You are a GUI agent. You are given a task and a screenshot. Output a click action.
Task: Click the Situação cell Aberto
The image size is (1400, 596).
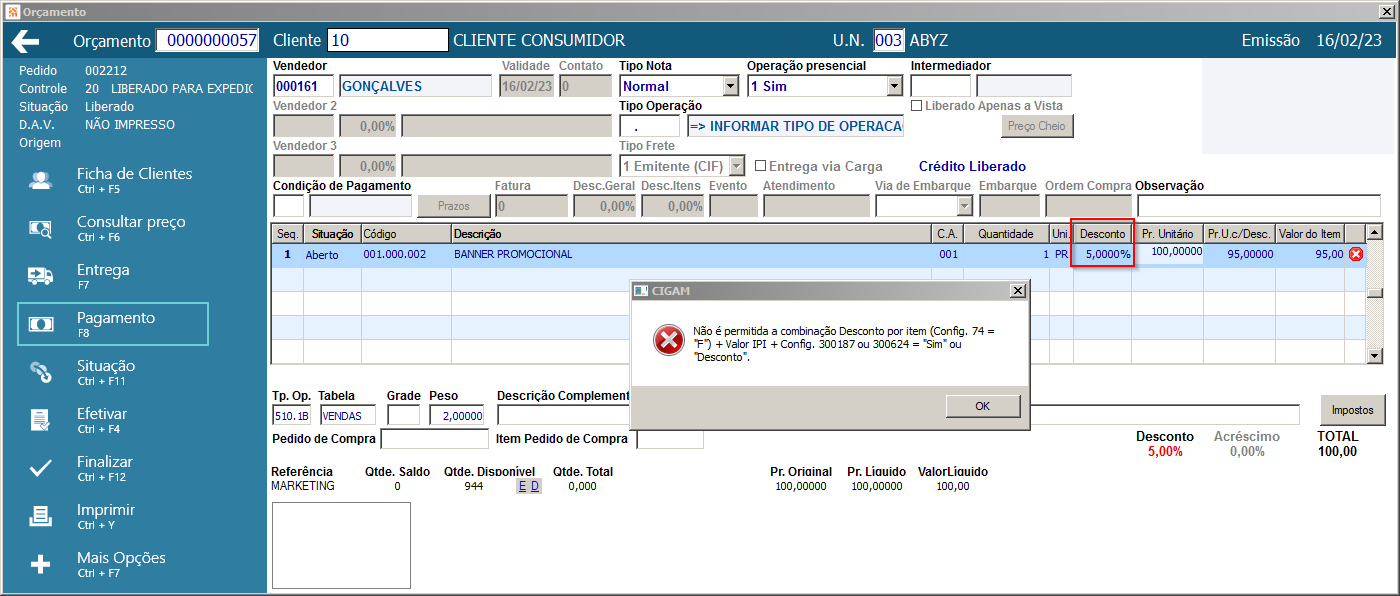(332, 254)
